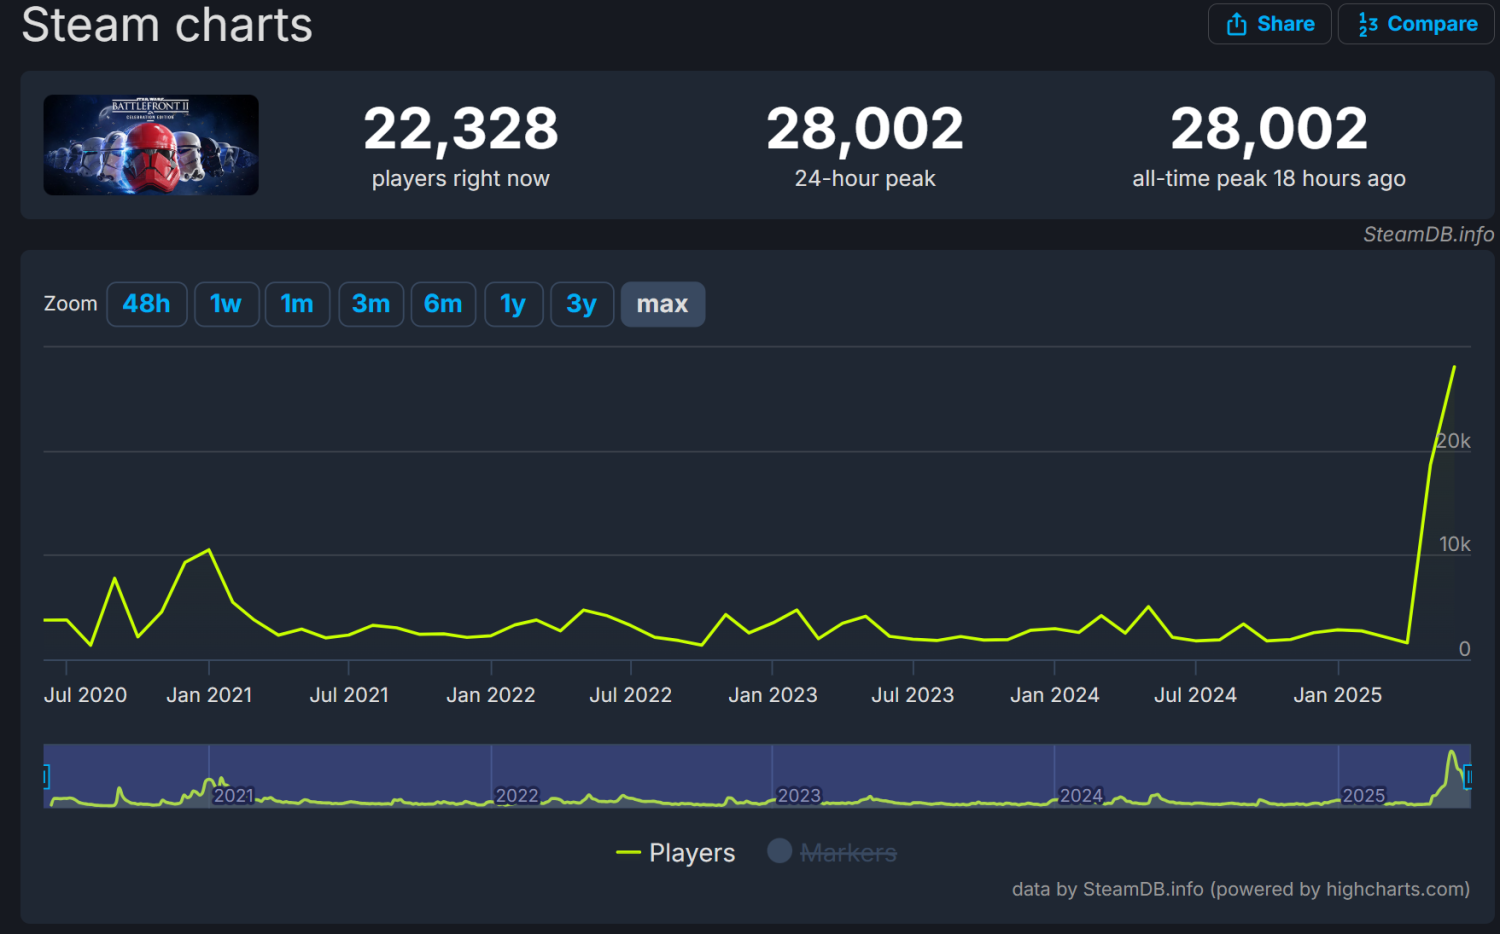
Task: Enable the Markers series in legend
Action: 832,852
